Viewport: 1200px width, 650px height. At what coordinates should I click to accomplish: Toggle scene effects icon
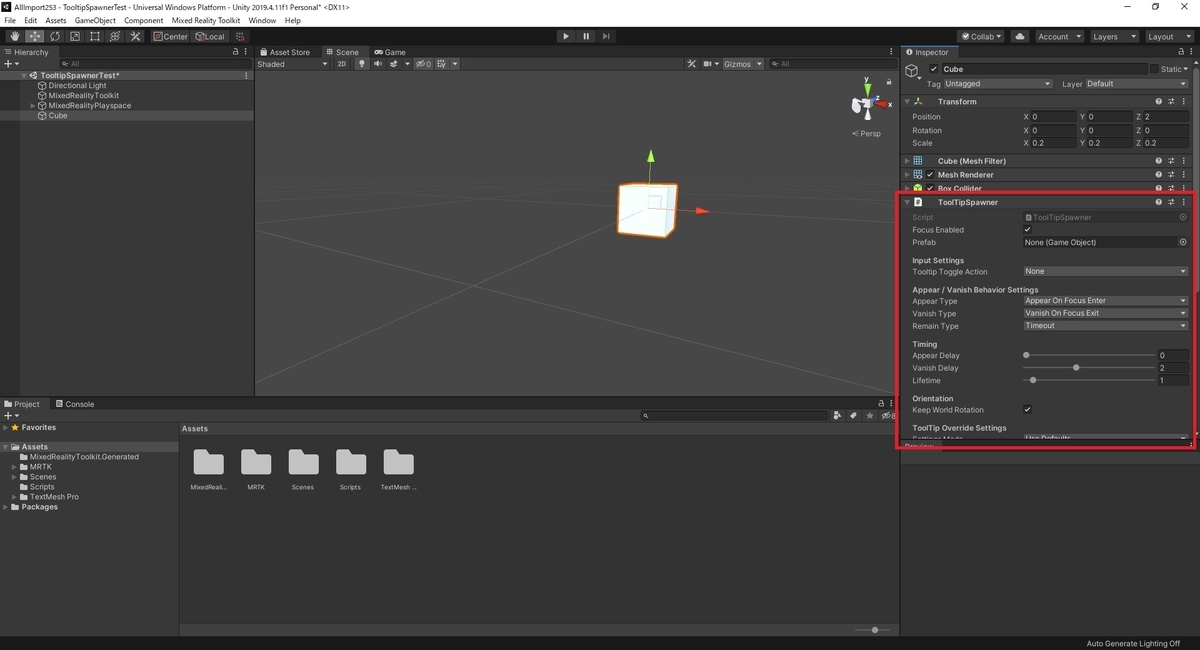tap(394, 64)
